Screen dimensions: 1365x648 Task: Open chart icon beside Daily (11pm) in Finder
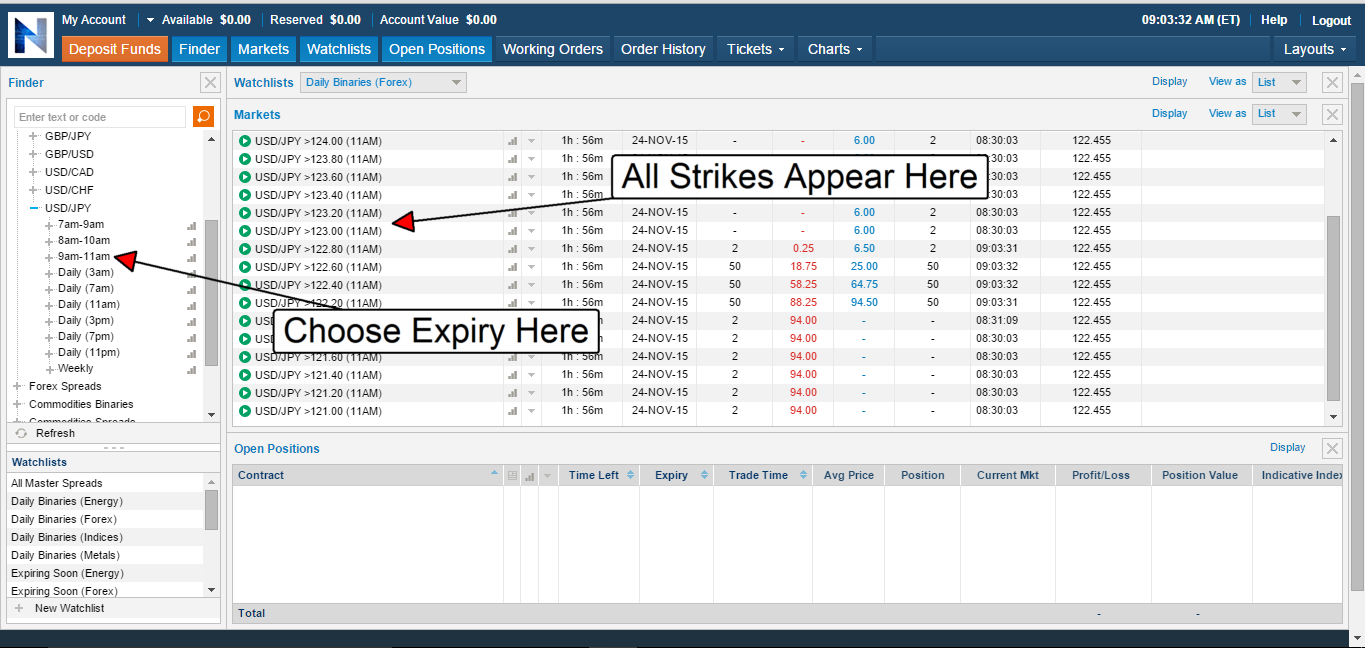[x=192, y=353]
